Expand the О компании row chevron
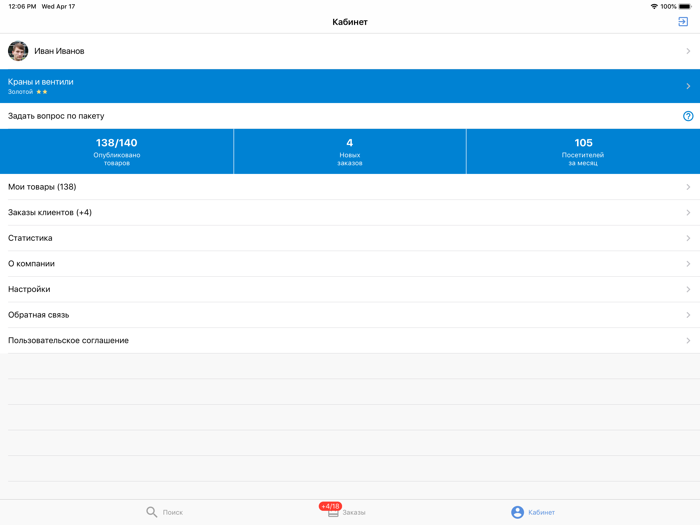The width and height of the screenshot is (700, 525). [688, 264]
